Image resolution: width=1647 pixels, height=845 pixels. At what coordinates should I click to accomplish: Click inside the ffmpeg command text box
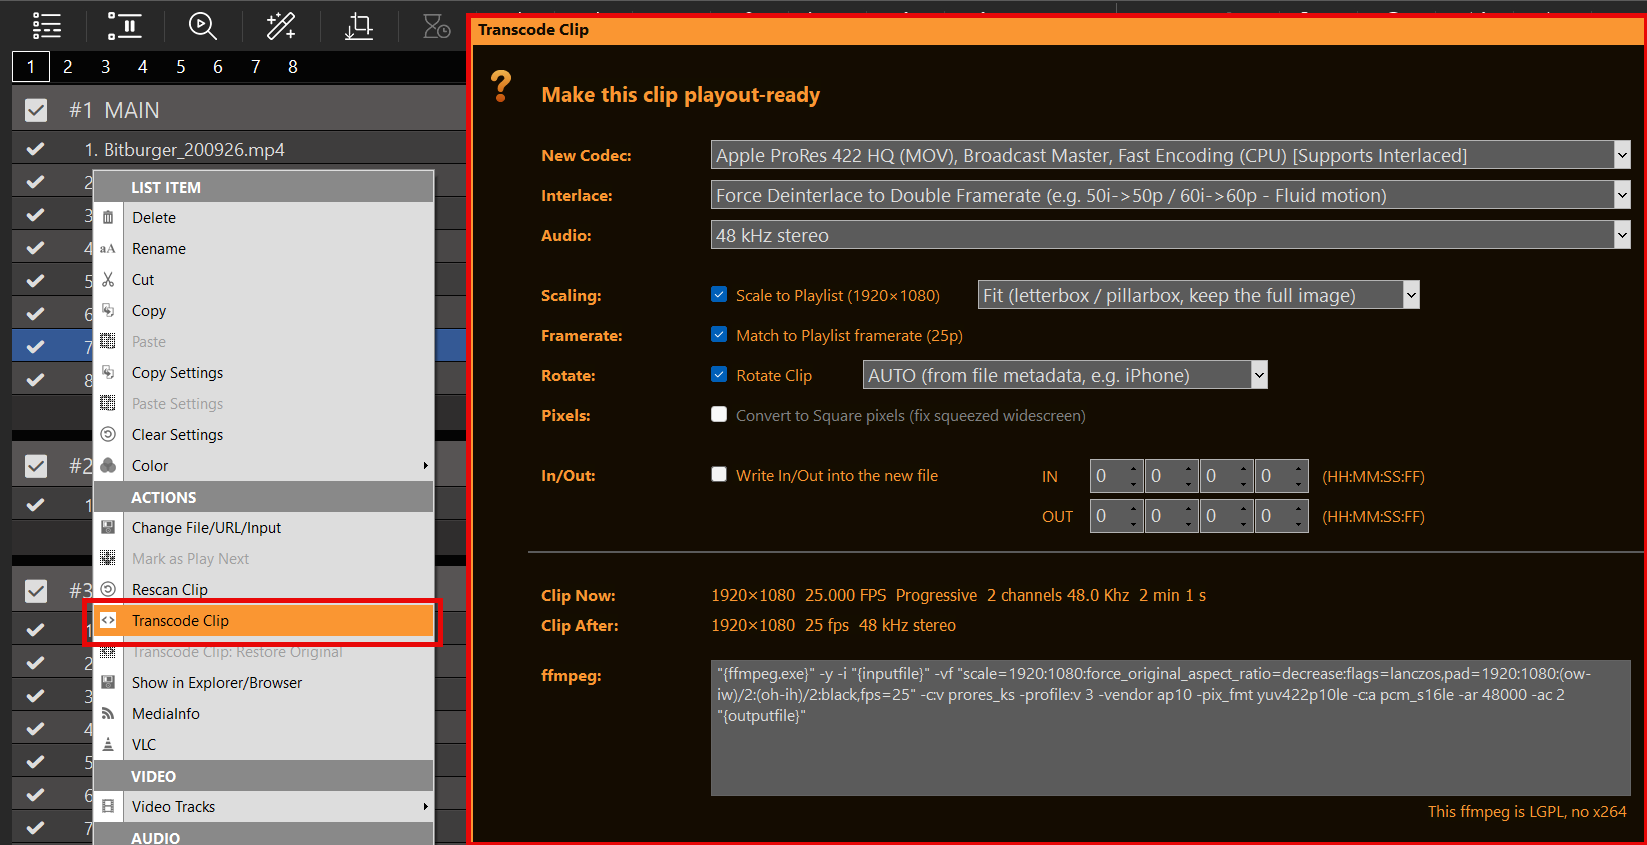(1170, 728)
